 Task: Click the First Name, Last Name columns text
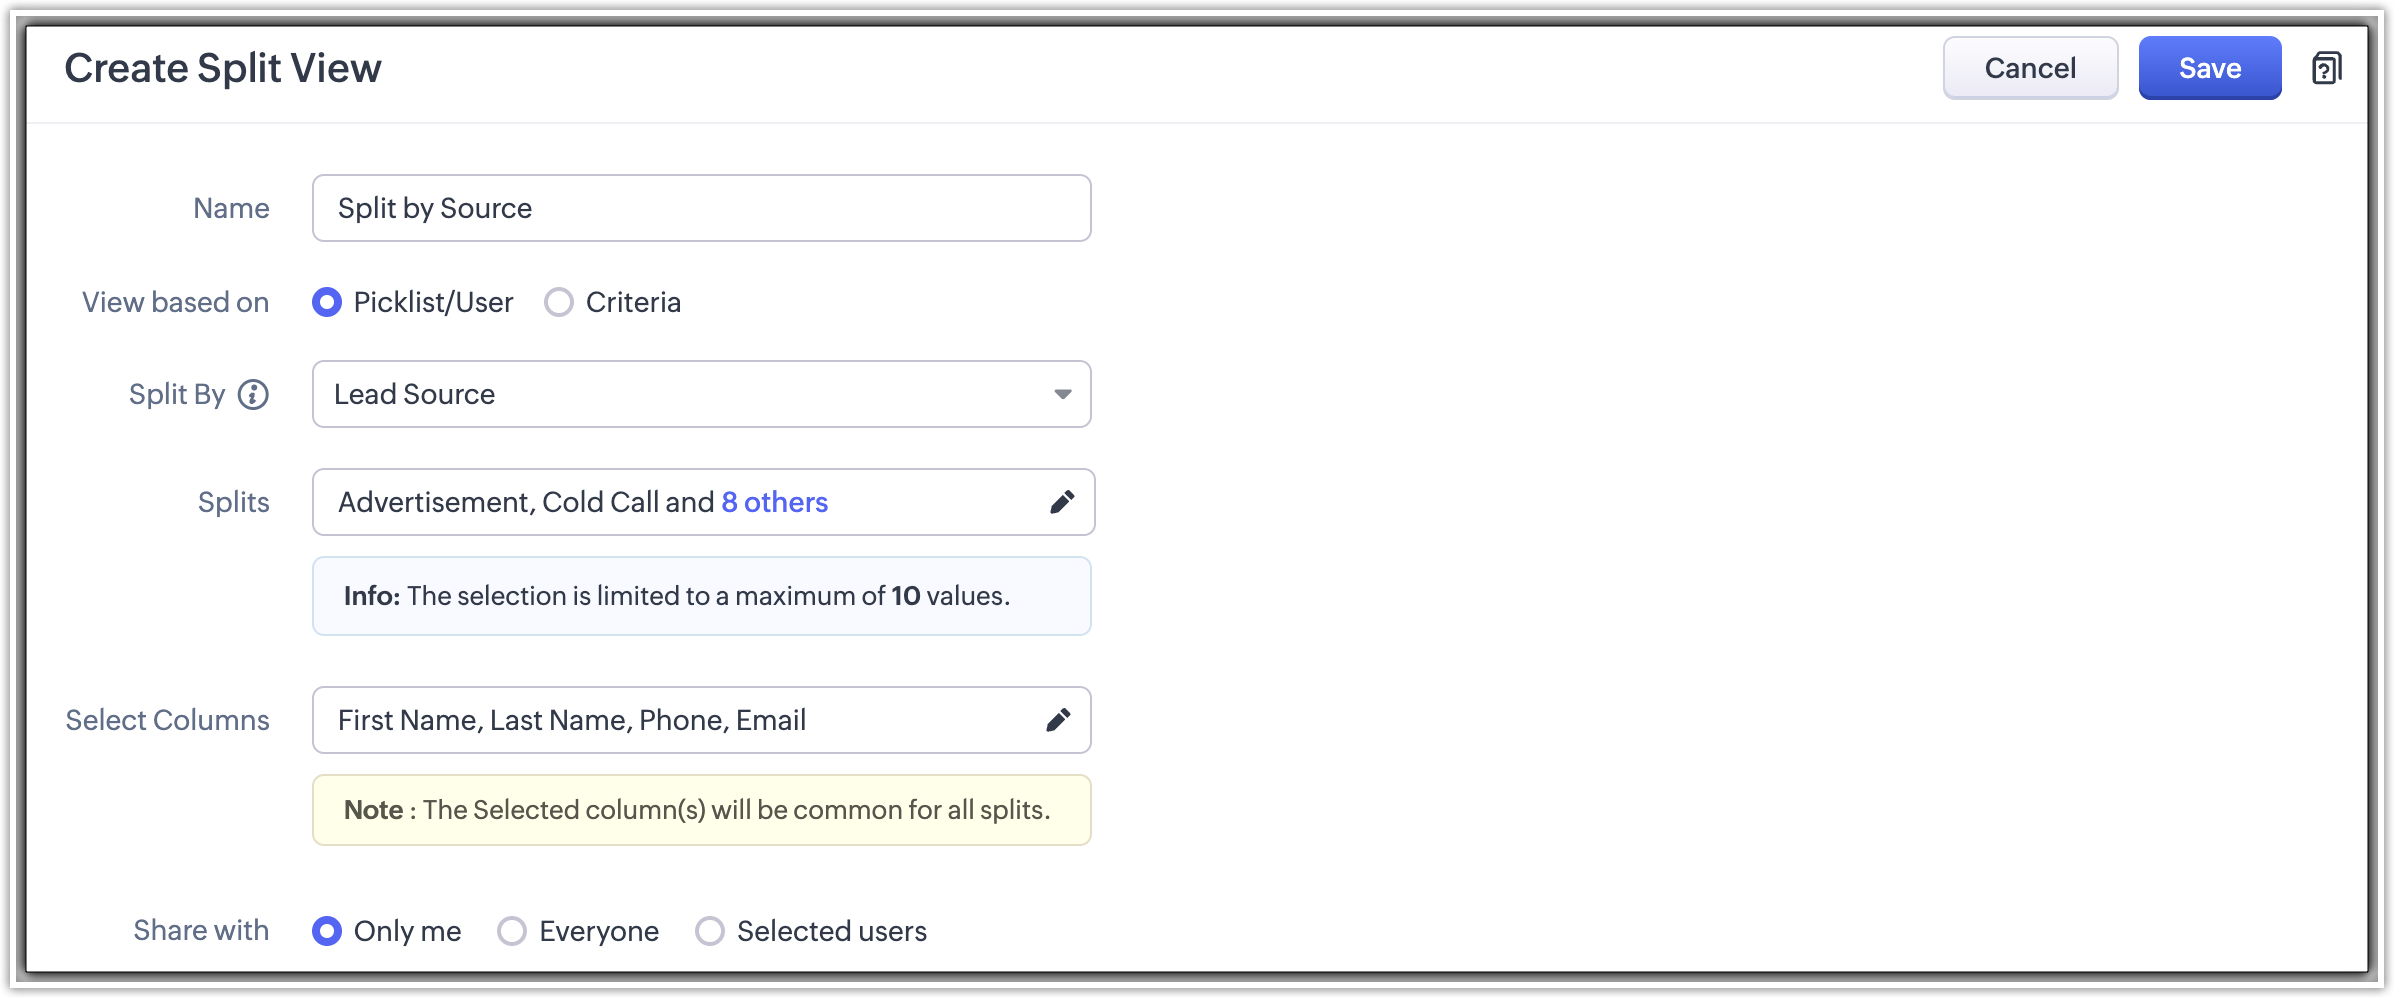click(x=571, y=720)
